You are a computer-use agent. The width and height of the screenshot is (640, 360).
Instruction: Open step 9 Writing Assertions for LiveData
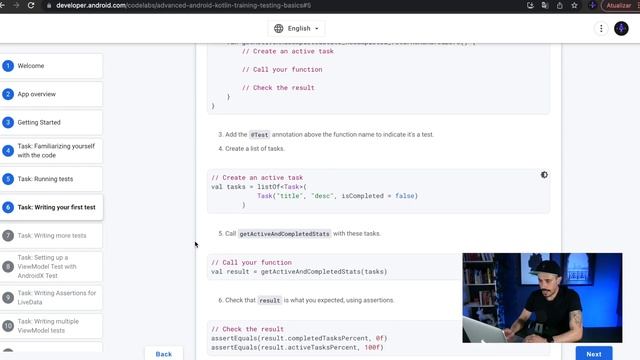click(x=51, y=298)
